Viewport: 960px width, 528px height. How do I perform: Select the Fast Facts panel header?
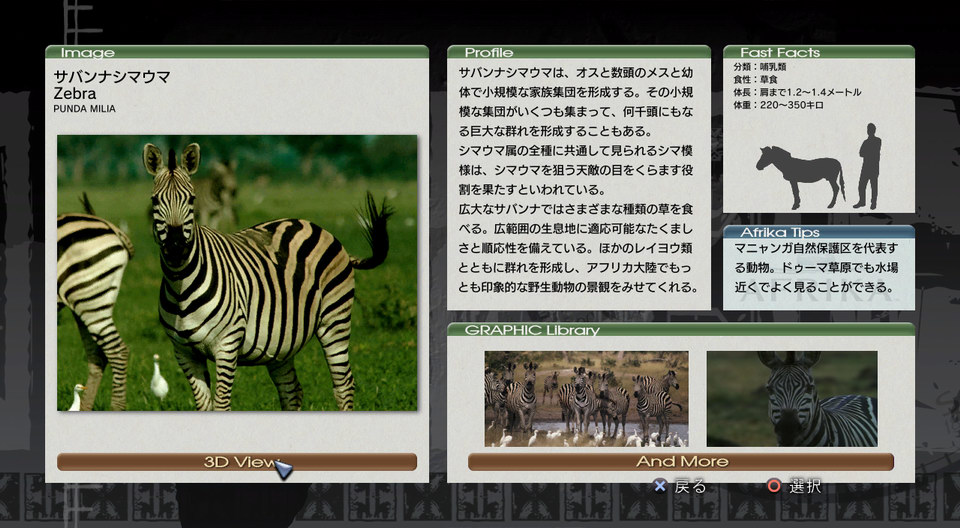click(779, 52)
